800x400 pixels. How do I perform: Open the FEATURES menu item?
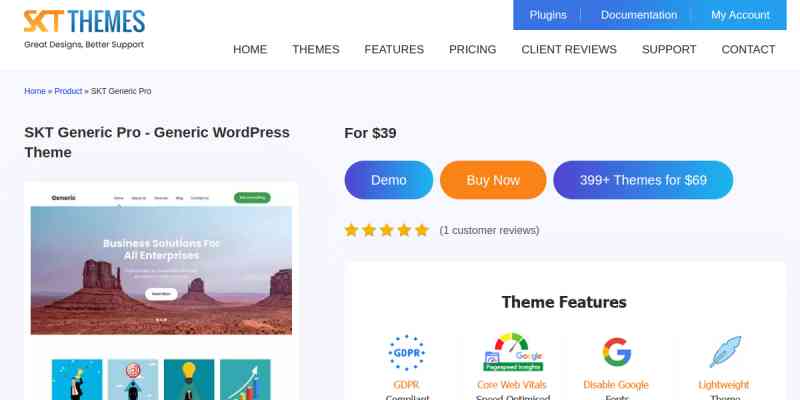(394, 49)
